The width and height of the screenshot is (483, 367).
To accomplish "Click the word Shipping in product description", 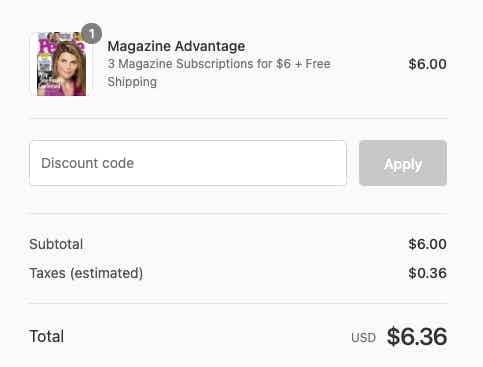I will [132, 82].
